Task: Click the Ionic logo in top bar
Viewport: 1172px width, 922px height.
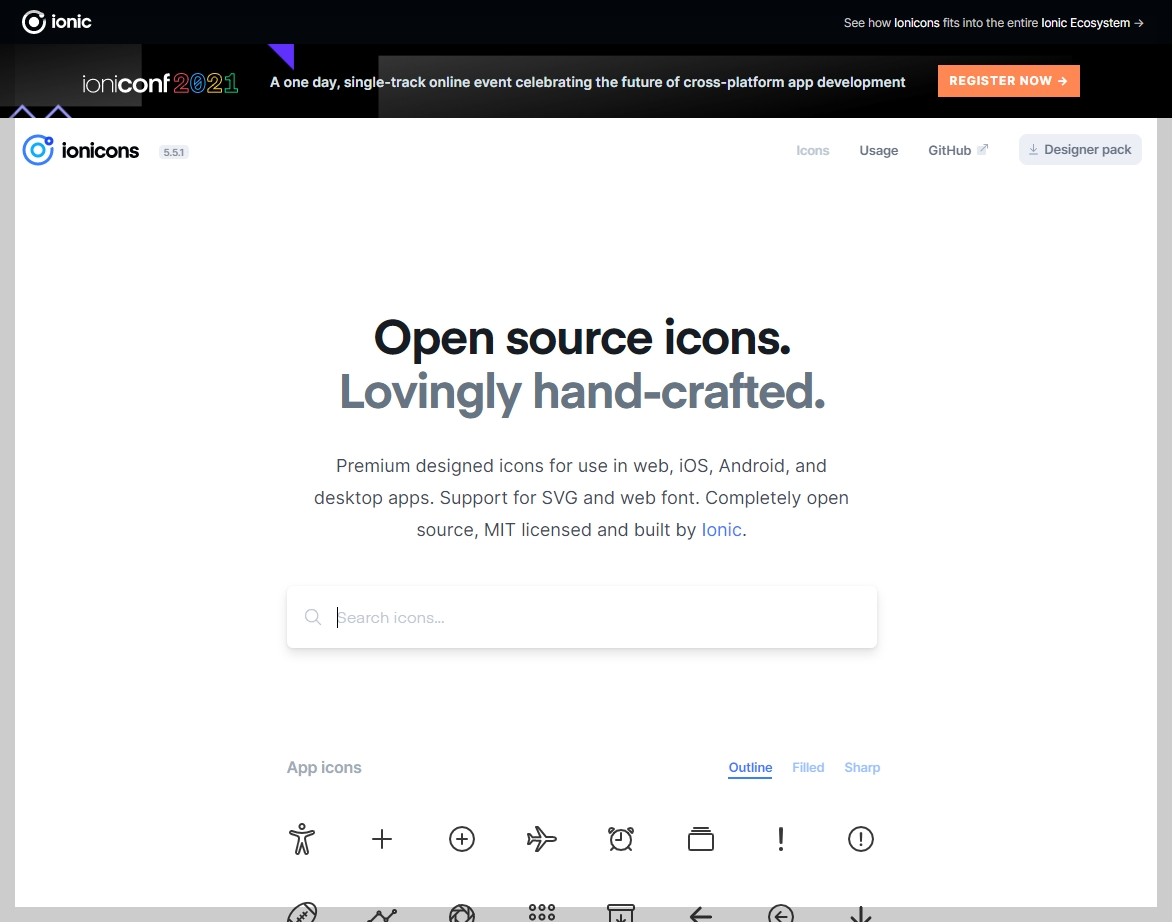Action: [x=57, y=22]
